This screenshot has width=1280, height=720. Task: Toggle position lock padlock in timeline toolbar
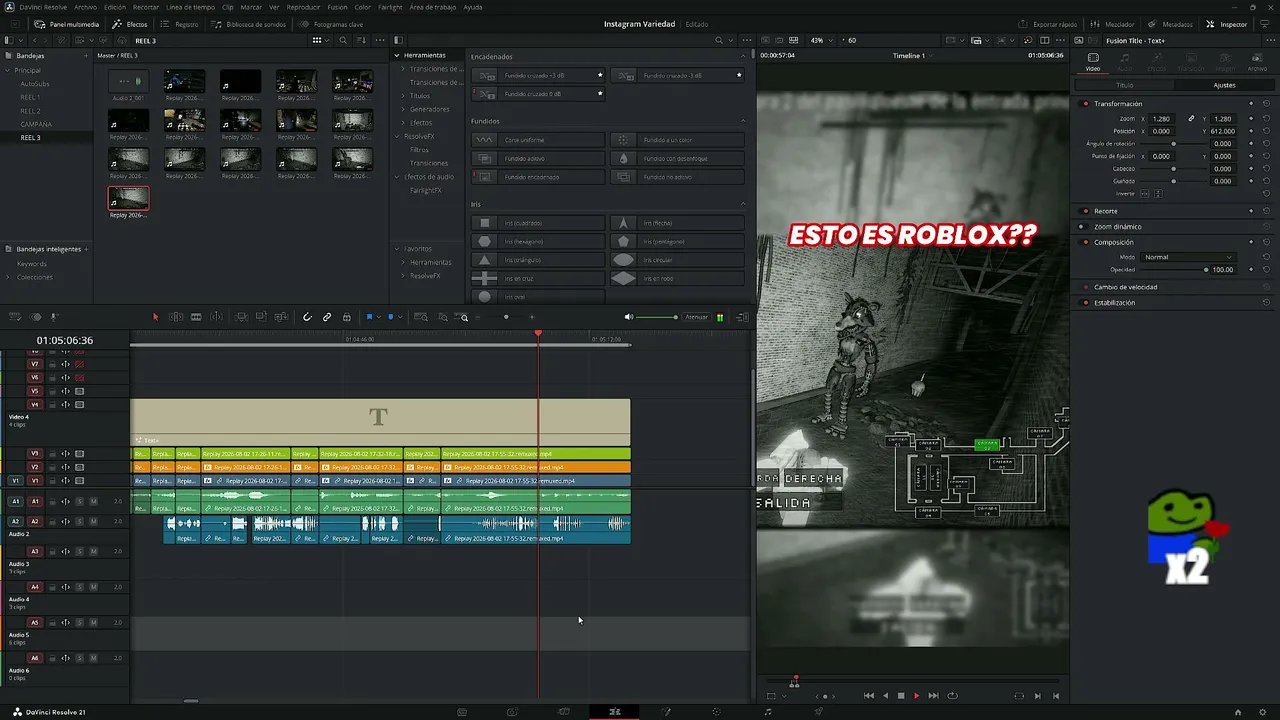[347, 317]
